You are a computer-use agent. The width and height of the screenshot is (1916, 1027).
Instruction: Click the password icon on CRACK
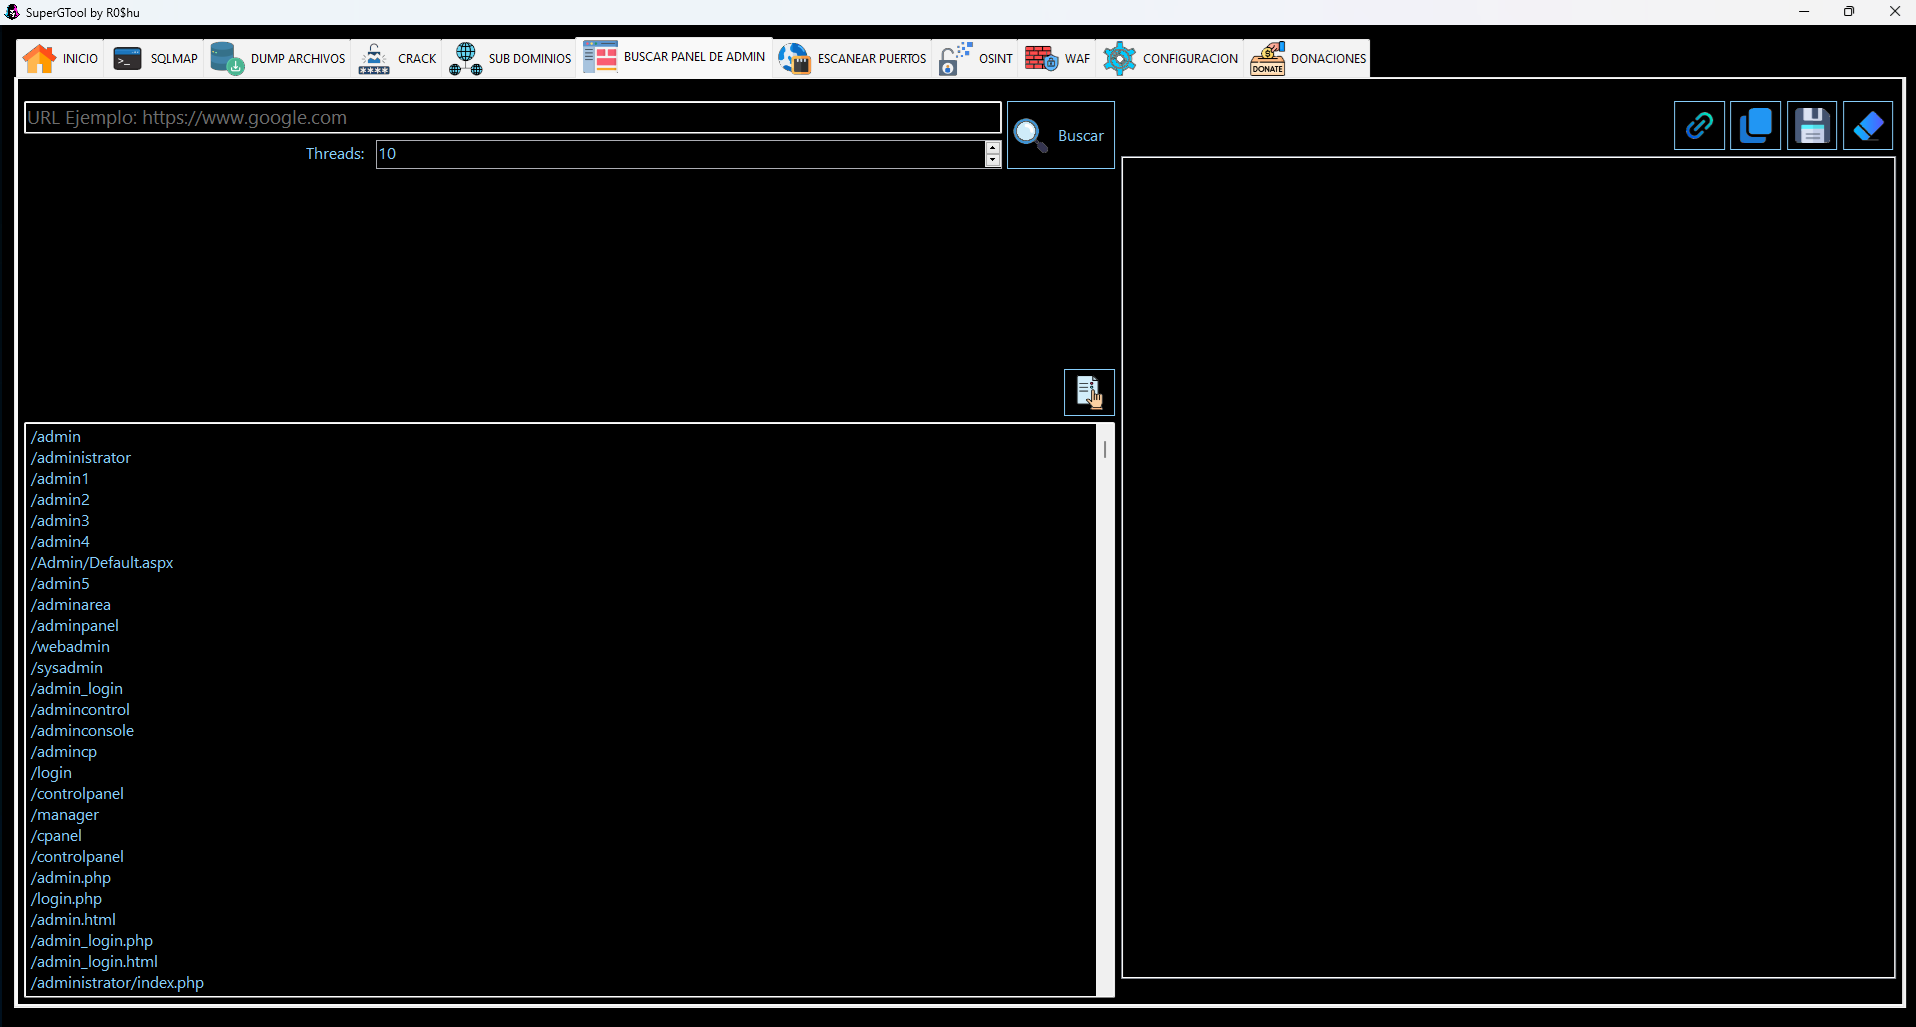pos(374,59)
